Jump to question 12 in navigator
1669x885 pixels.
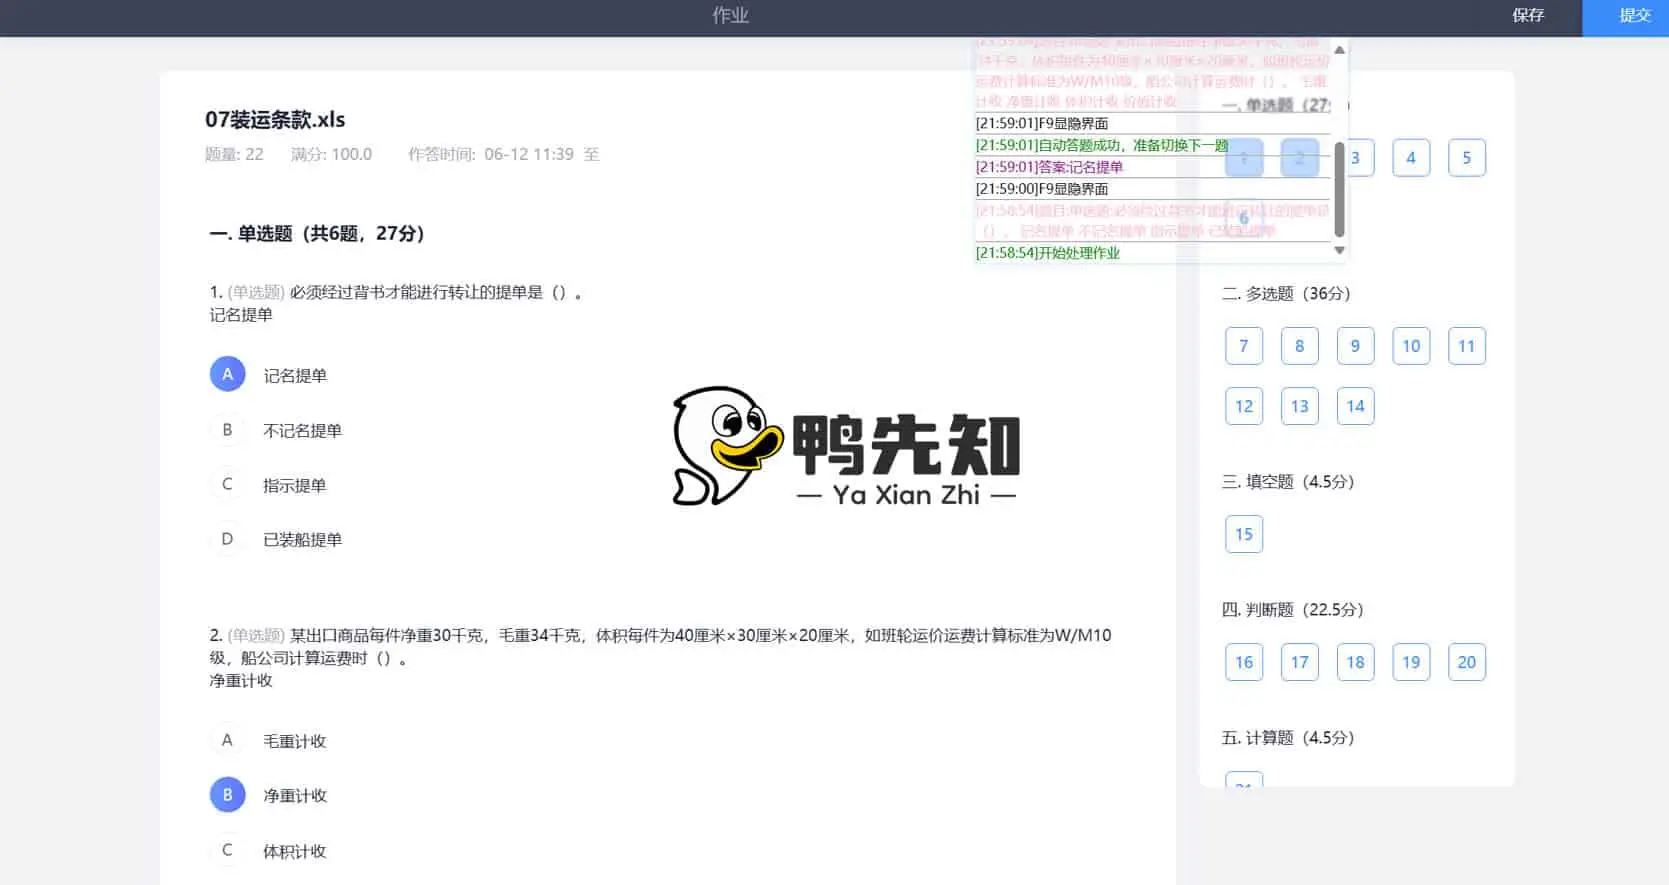click(x=1244, y=406)
